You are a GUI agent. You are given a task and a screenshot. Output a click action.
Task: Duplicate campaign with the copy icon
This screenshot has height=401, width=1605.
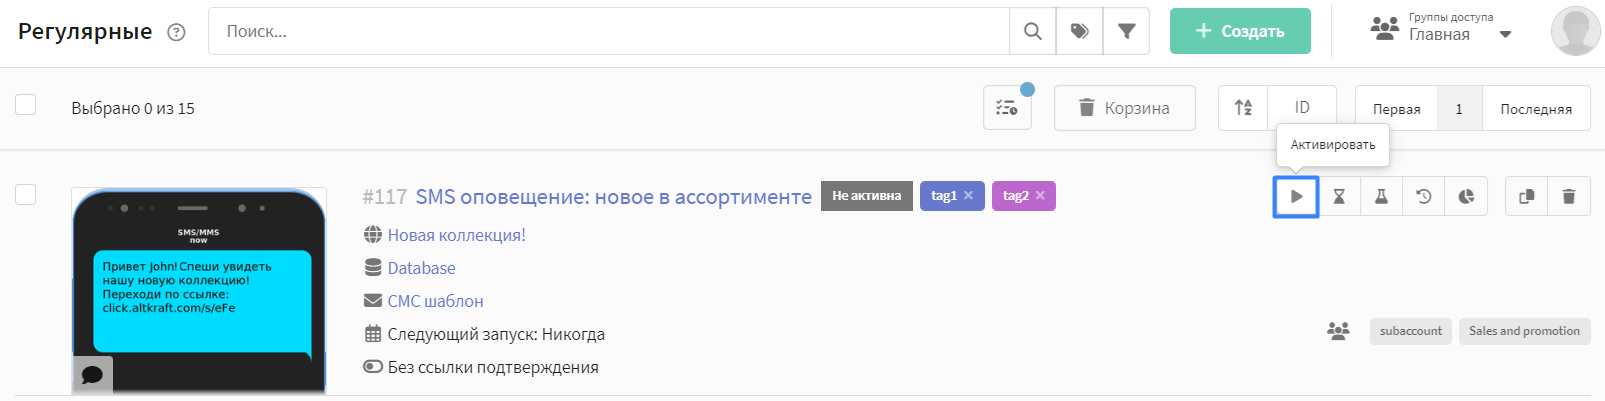click(1526, 196)
